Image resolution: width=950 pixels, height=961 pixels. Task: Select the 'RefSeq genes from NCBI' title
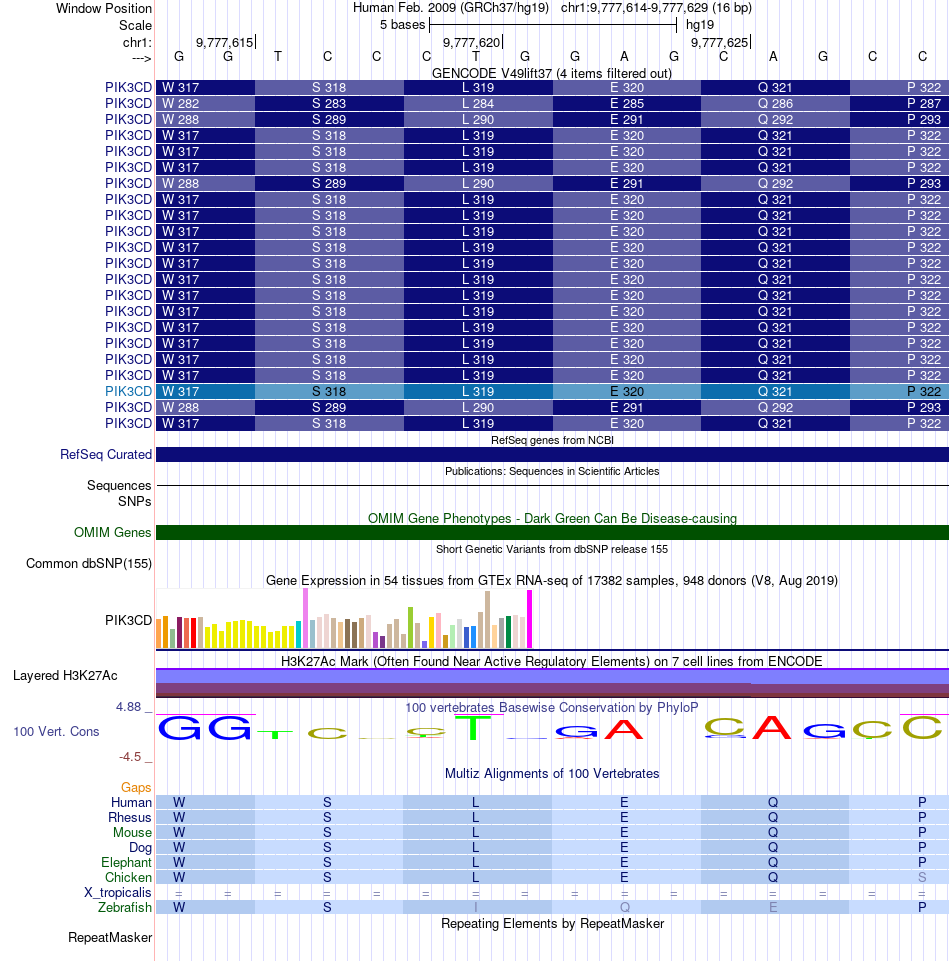pyautogui.click(x=552, y=440)
